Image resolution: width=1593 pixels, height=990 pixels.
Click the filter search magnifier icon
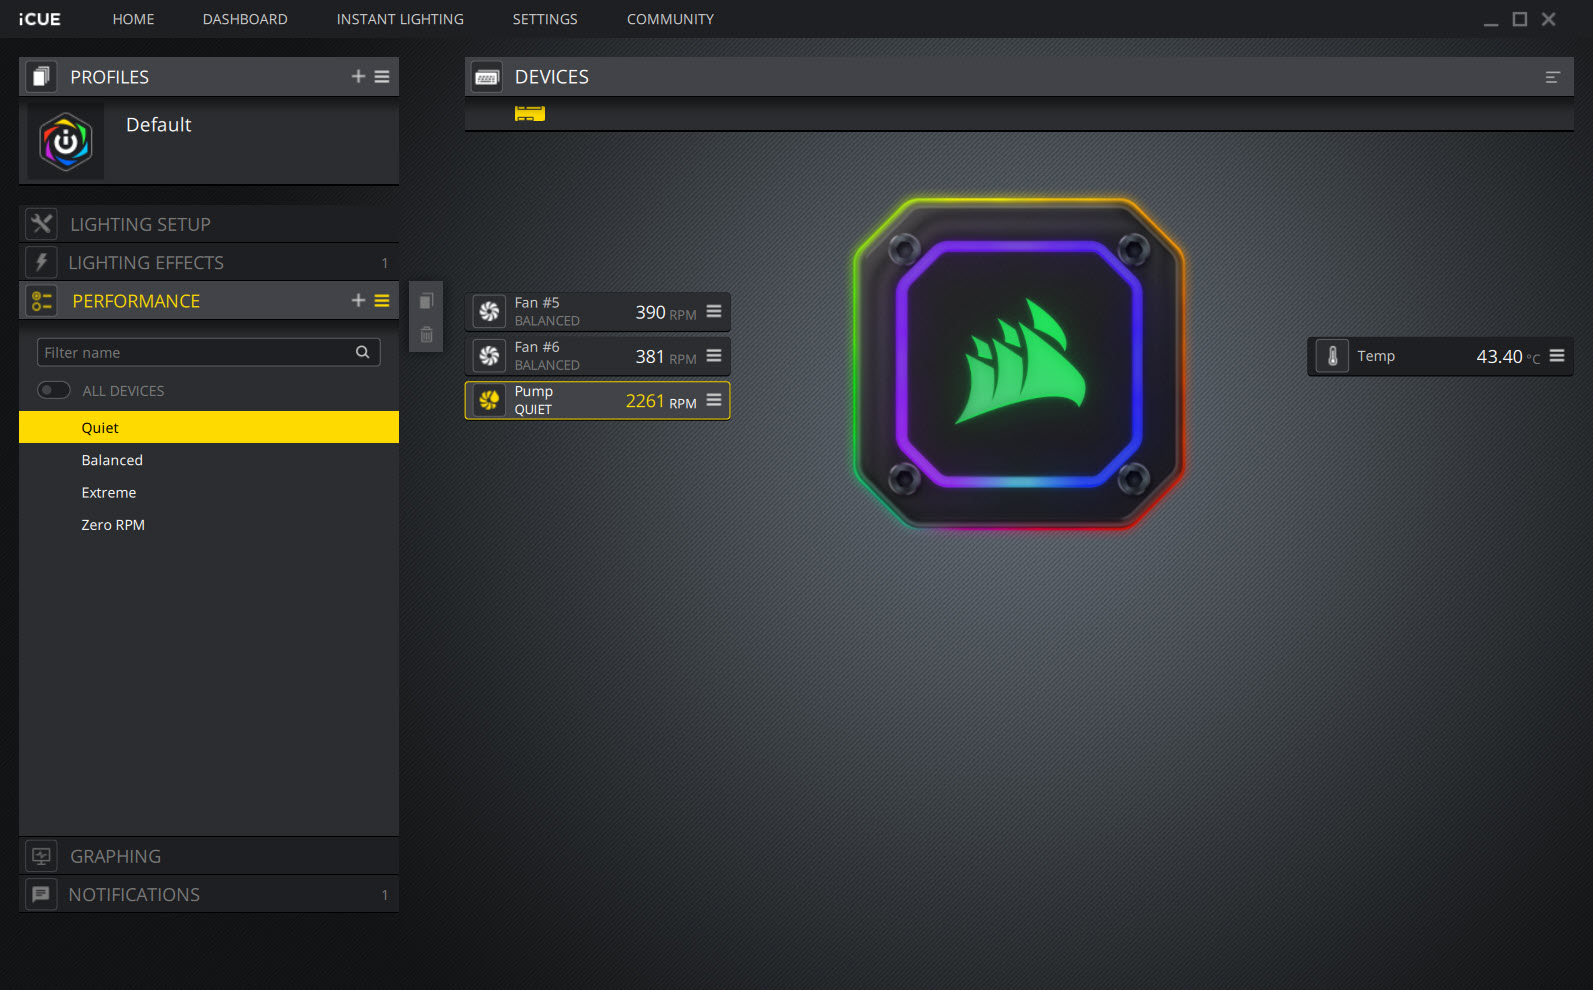pos(363,352)
